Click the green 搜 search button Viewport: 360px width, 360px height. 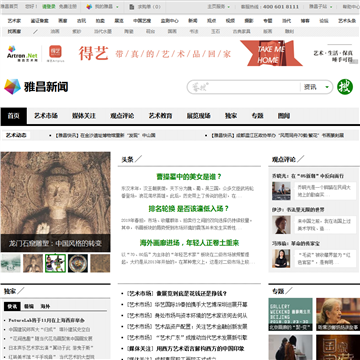click(x=345, y=87)
